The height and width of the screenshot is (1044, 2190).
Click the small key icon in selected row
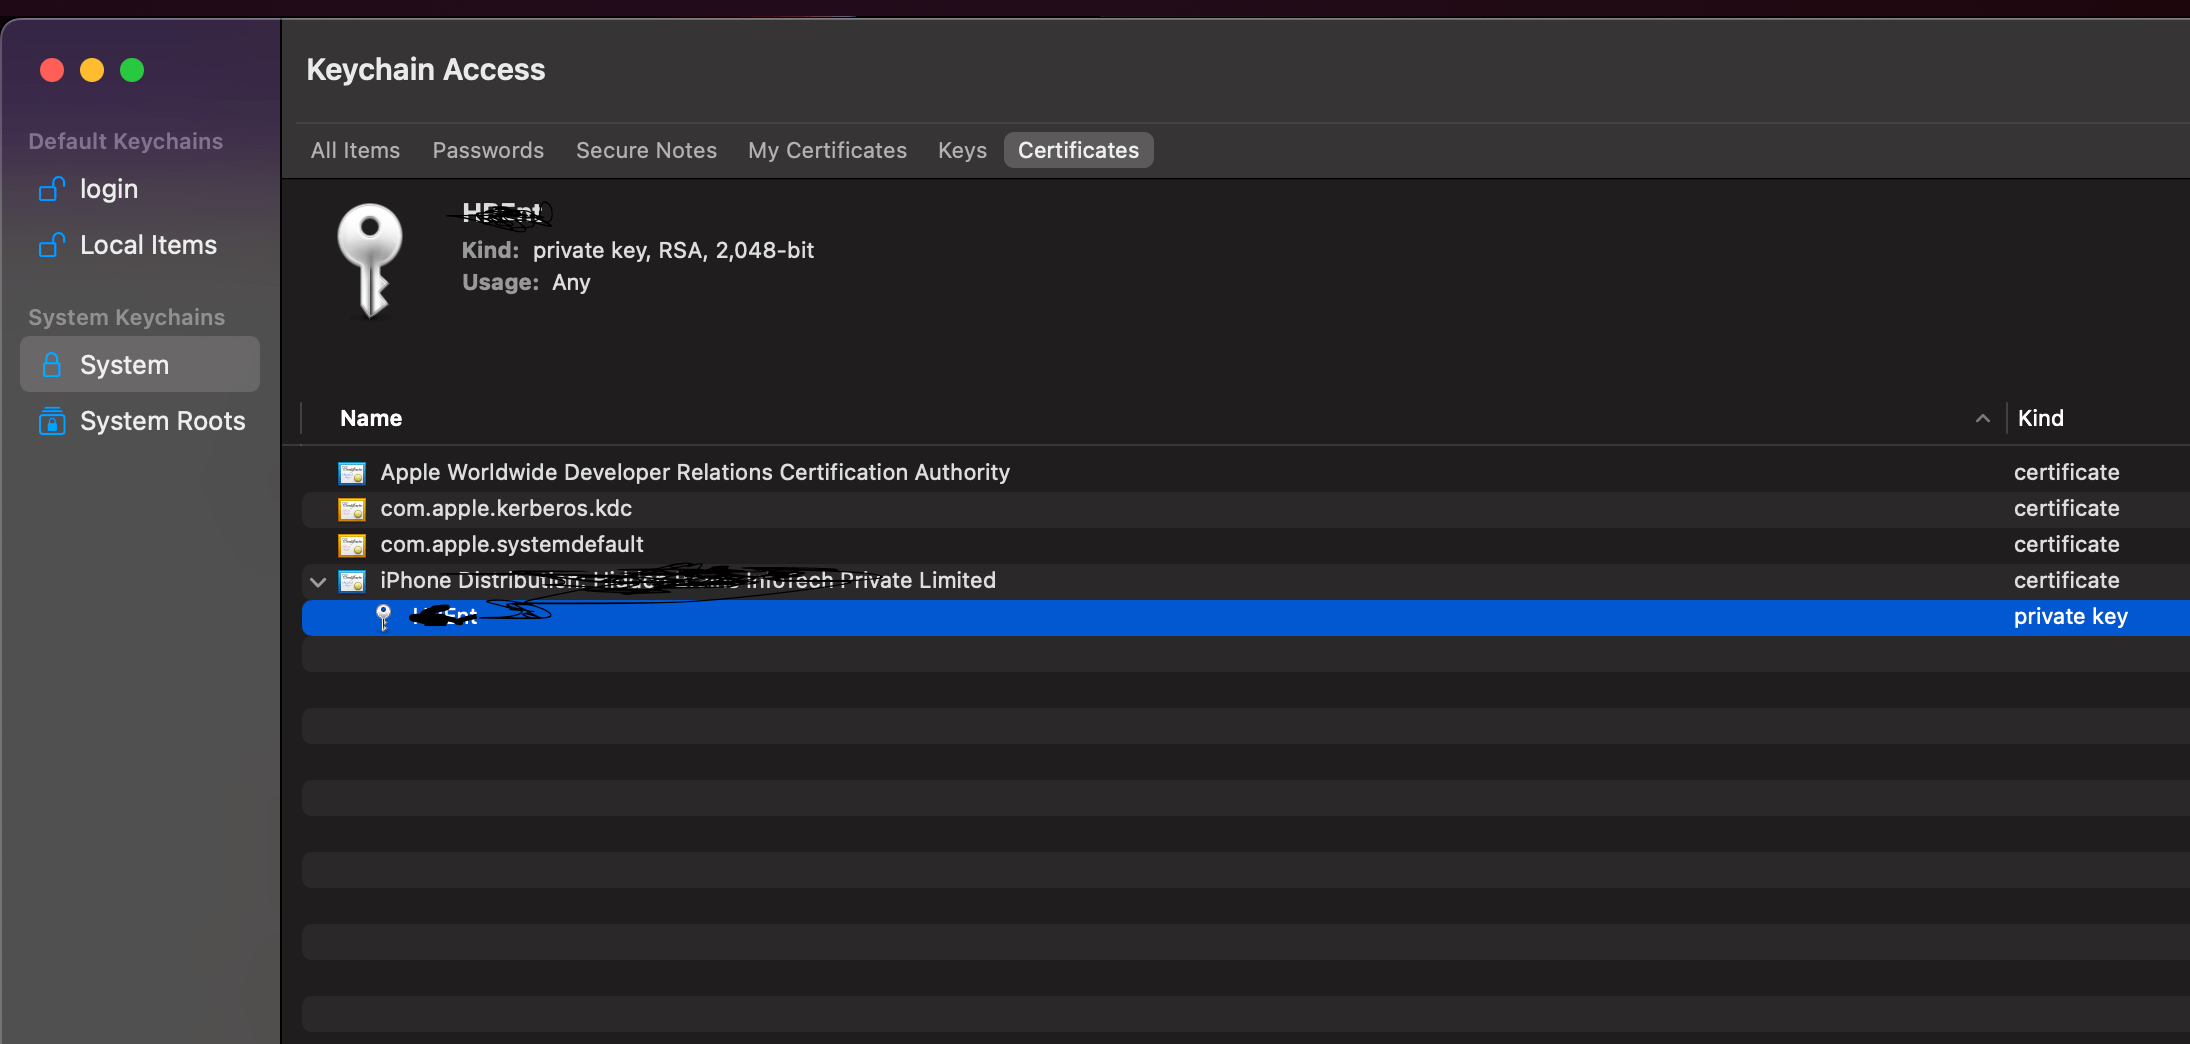[x=383, y=617]
